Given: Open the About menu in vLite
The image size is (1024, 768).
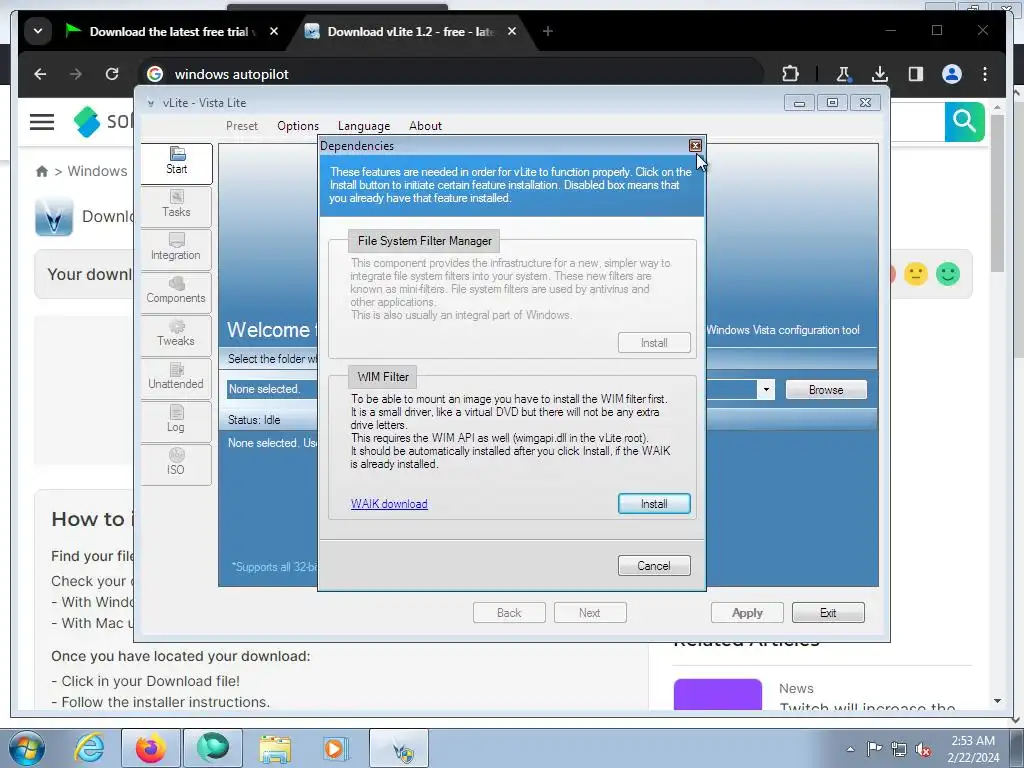Looking at the screenshot, I should [x=425, y=126].
